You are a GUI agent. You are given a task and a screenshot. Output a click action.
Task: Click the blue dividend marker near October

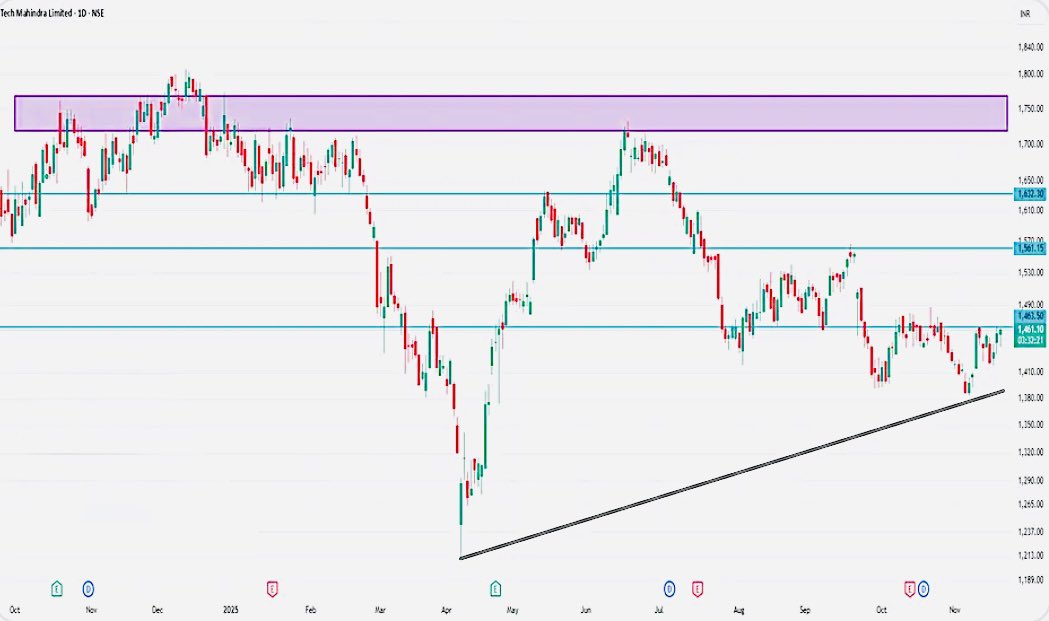coord(922,589)
